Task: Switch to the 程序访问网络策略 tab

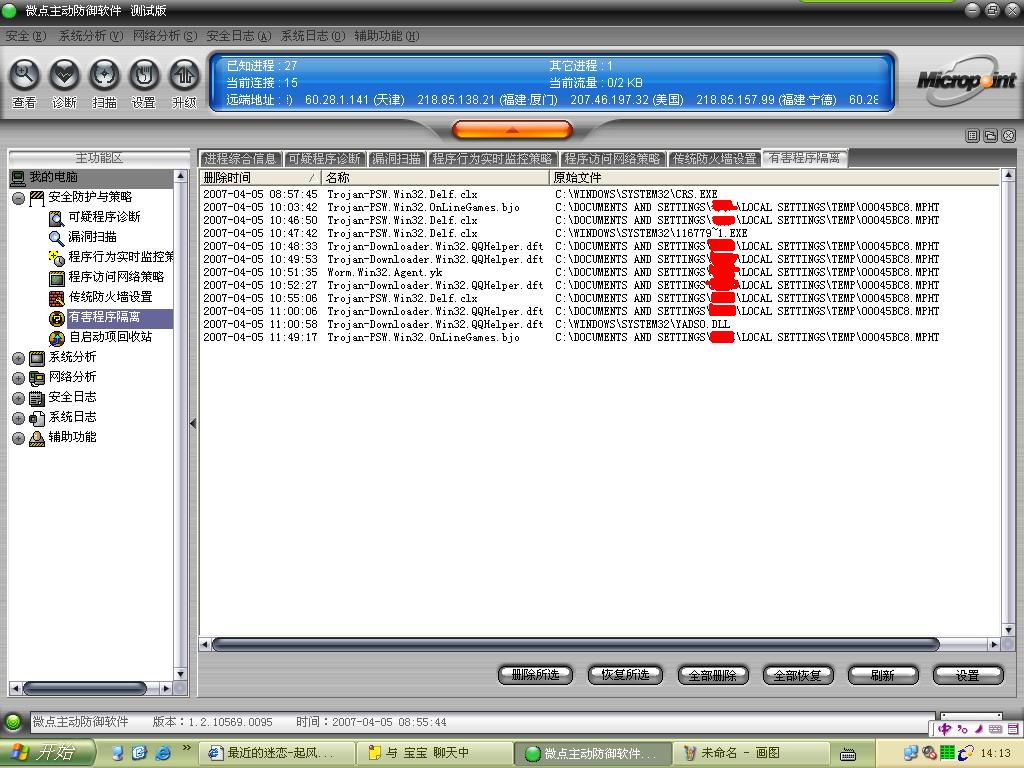Action: click(612, 159)
